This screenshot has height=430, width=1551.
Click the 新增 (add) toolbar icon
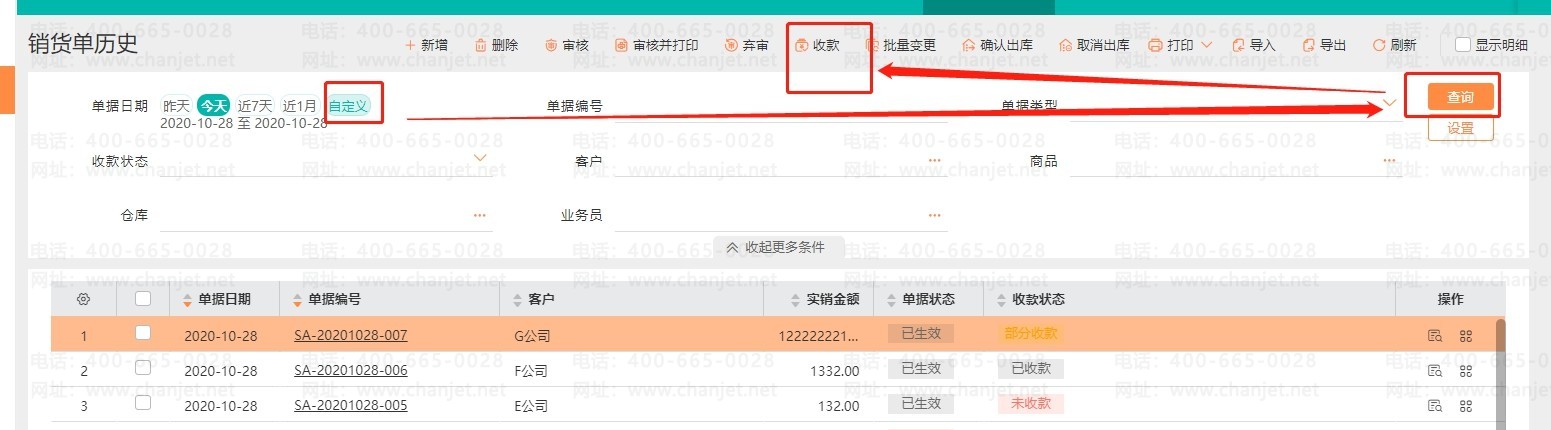point(410,45)
